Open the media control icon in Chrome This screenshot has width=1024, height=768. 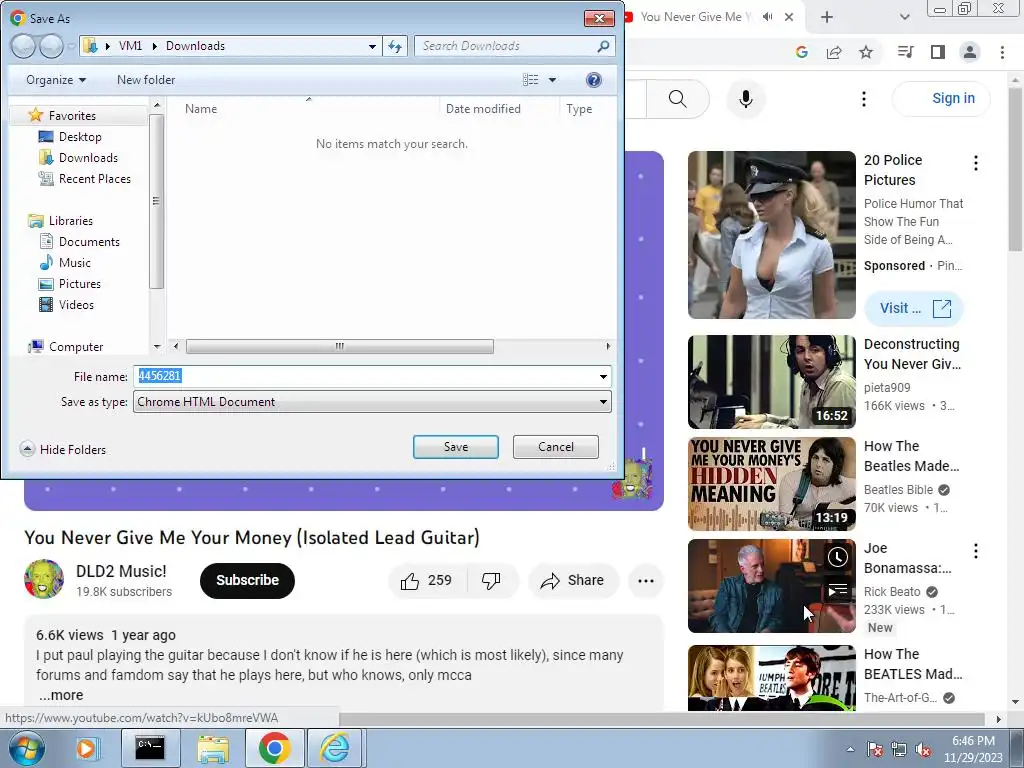click(905, 52)
